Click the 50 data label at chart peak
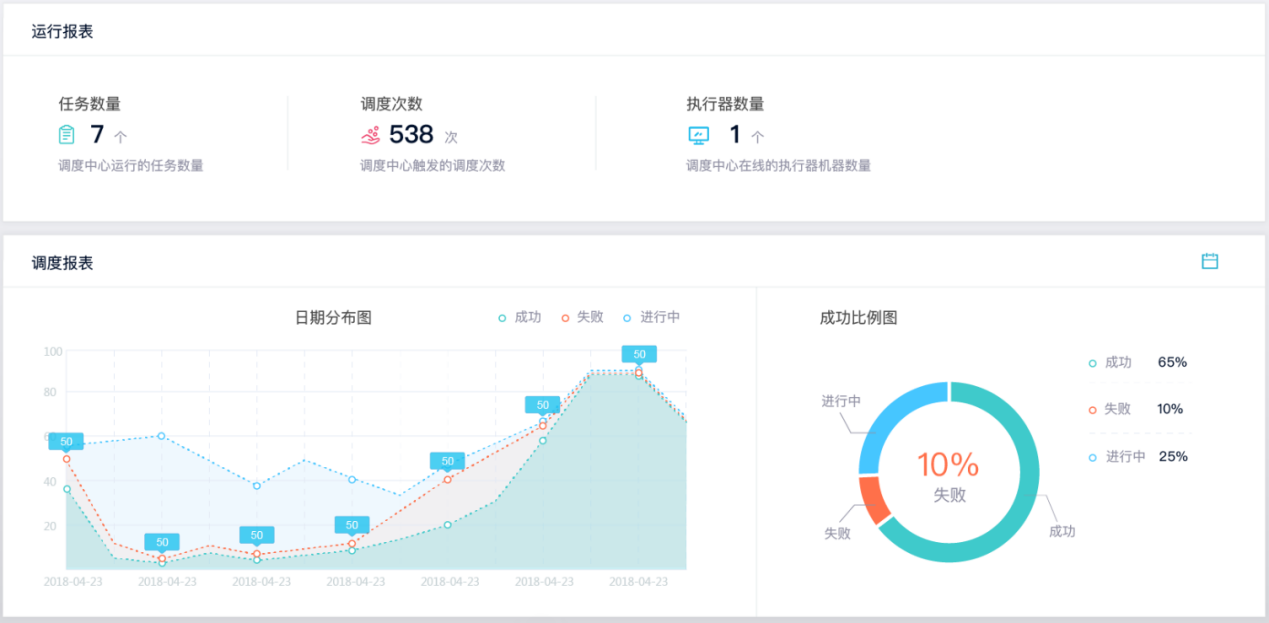 [x=639, y=354]
